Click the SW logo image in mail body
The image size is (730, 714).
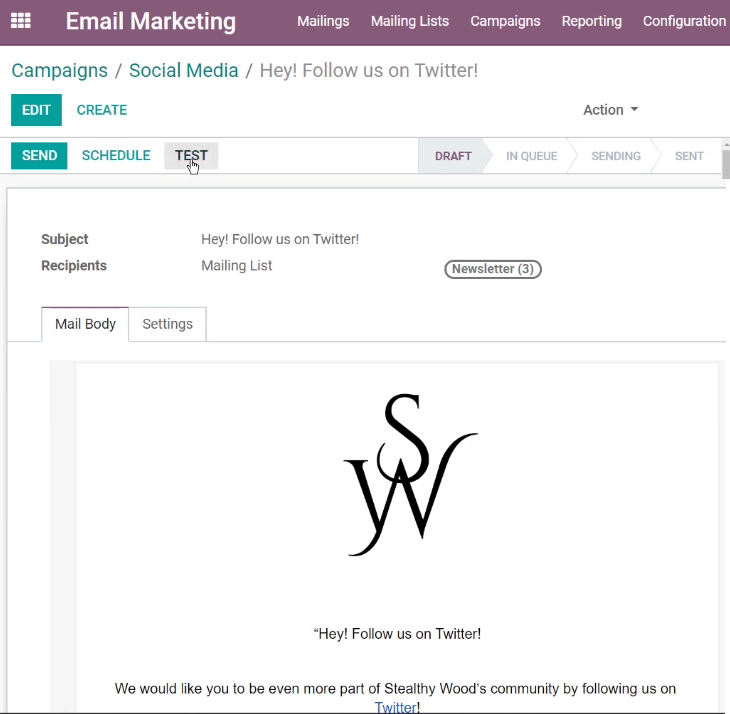click(x=410, y=475)
